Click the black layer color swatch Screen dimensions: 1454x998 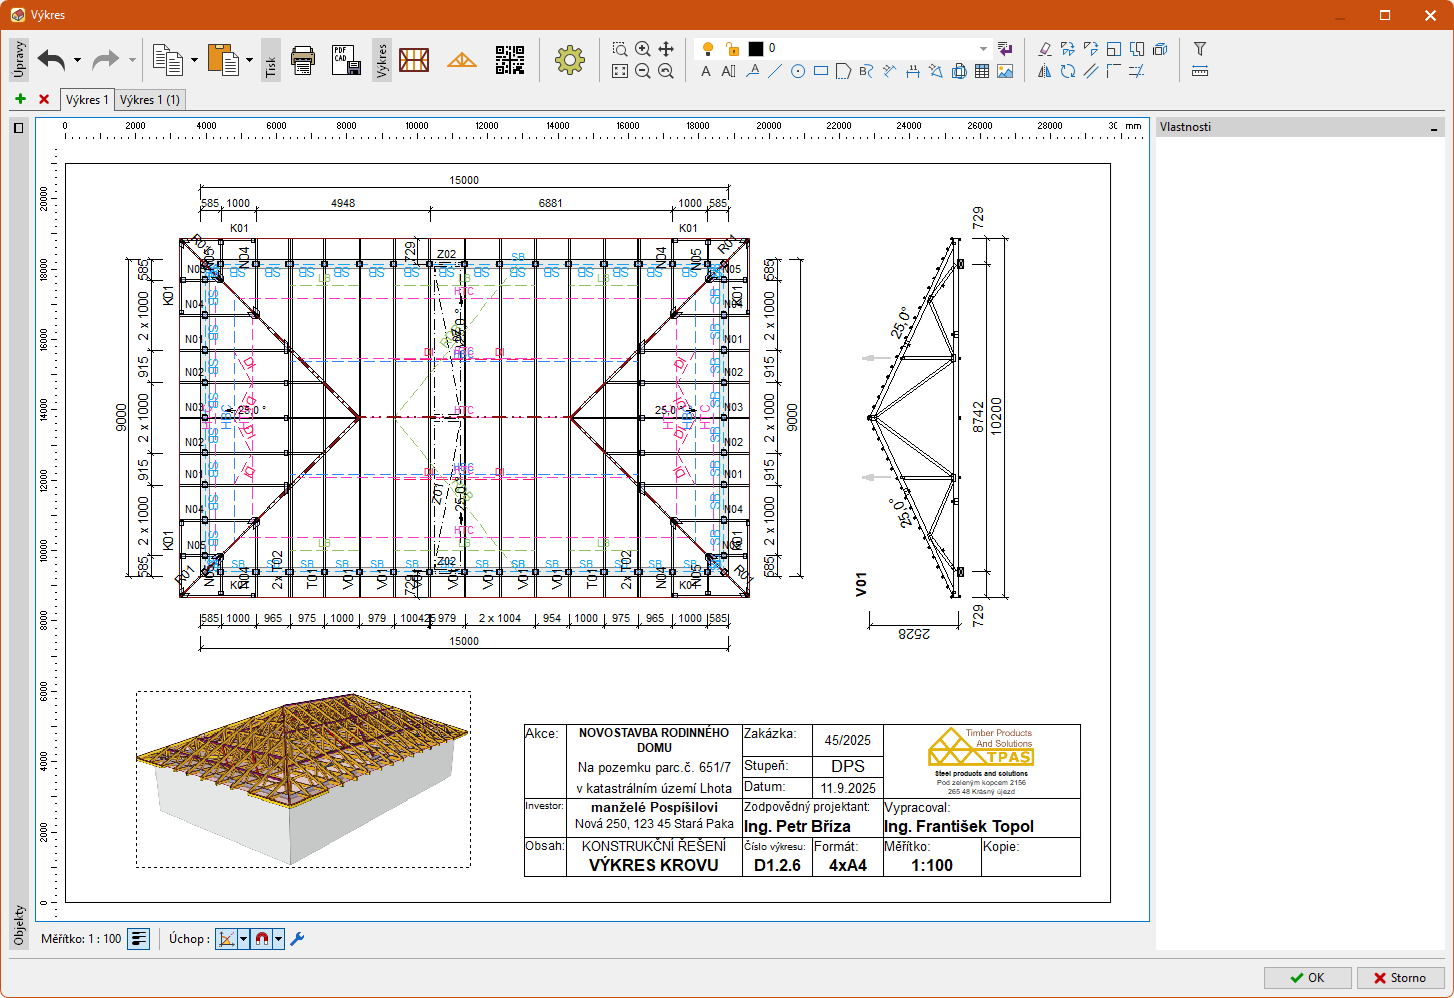coord(756,49)
